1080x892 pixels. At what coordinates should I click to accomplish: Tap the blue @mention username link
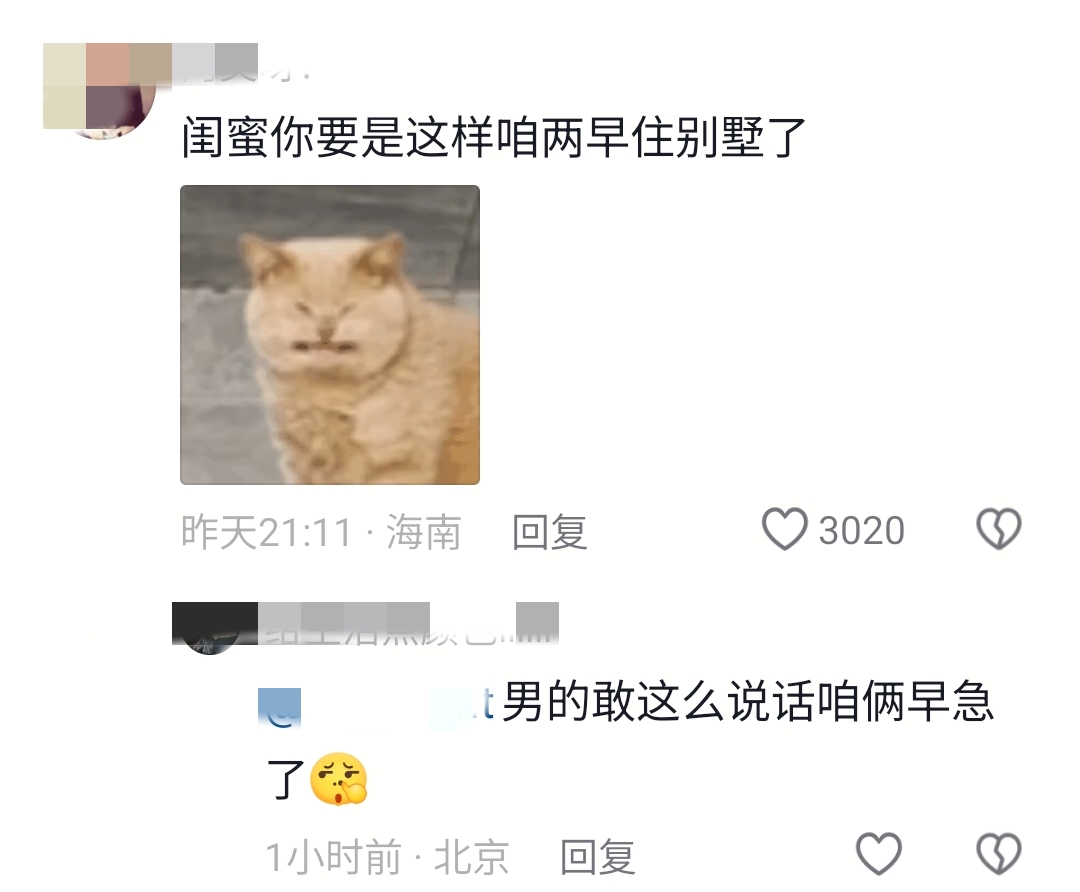tap(376, 705)
